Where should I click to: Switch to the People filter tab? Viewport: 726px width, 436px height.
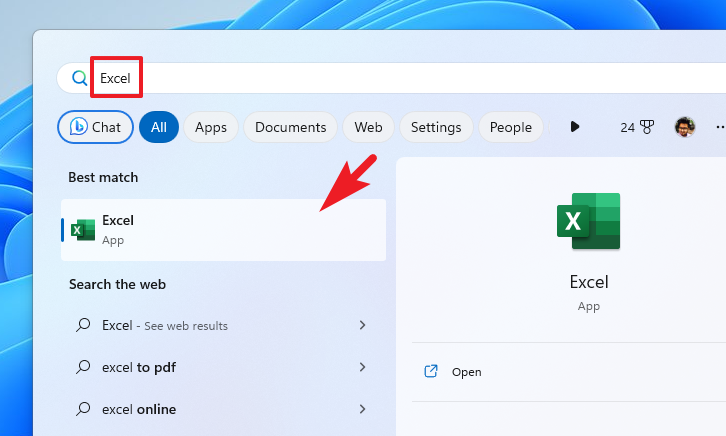(511, 127)
